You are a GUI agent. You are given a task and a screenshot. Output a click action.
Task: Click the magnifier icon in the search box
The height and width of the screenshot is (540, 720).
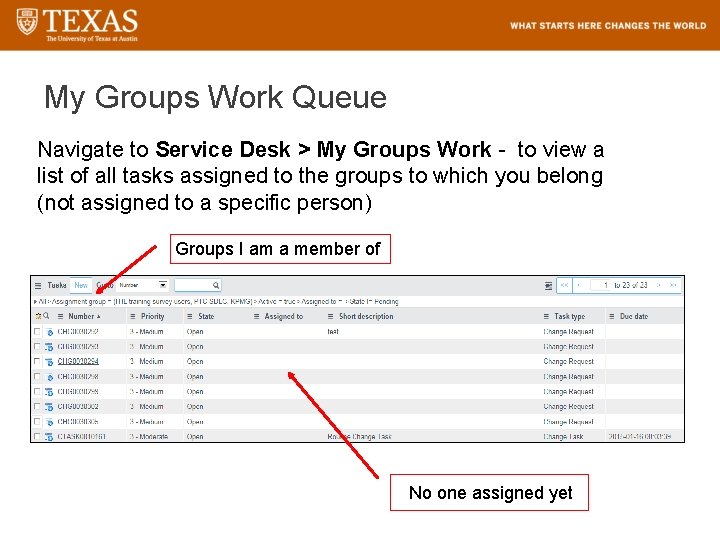[216, 286]
